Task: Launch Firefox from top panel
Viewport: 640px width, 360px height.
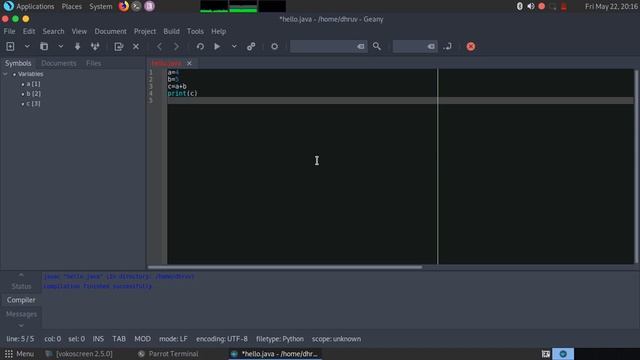Action: 123,6
